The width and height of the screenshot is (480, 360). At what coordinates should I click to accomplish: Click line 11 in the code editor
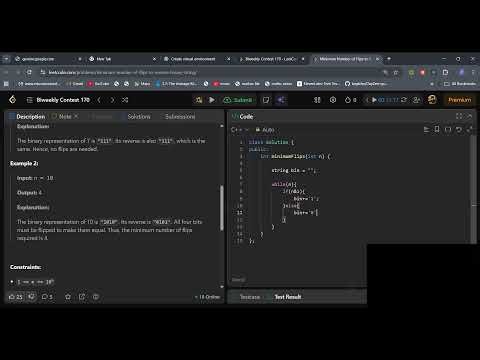pos(306,213)
